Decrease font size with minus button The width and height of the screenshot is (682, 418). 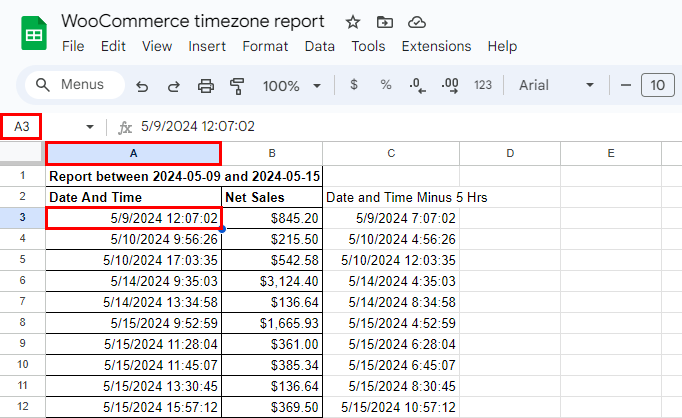coord(625,85)
